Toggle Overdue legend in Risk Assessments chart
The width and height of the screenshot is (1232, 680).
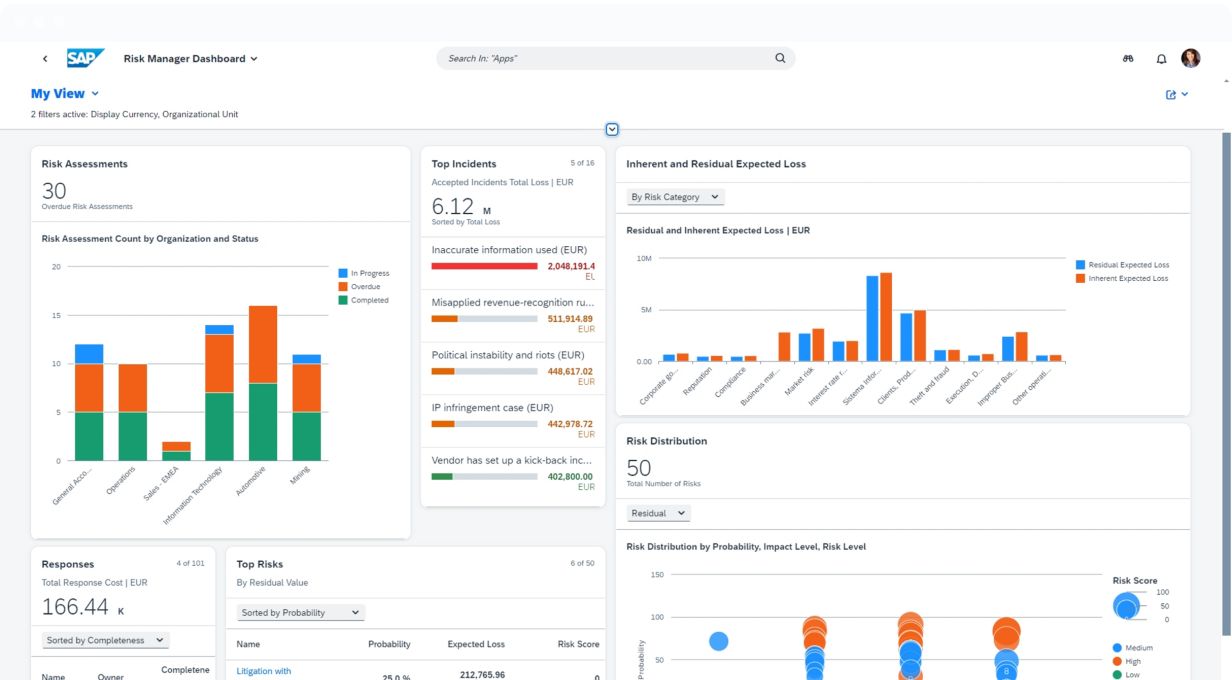point(364,287)
